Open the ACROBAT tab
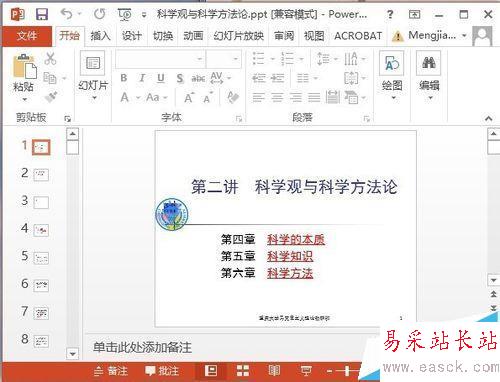Viewport: 500px width, 382px height. point(358,35)
